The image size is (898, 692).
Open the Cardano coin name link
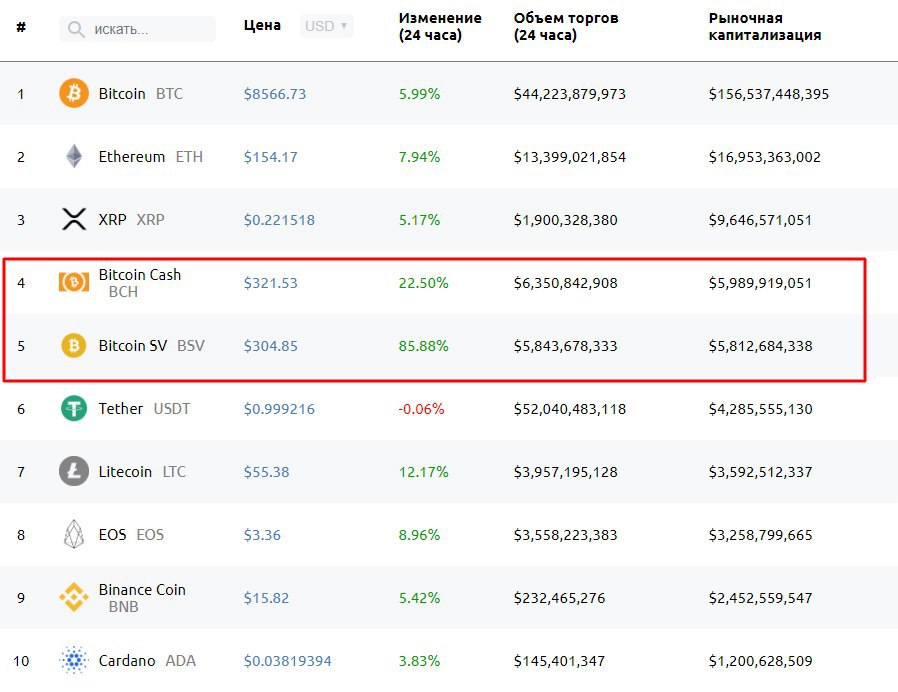tap(127, 660)
